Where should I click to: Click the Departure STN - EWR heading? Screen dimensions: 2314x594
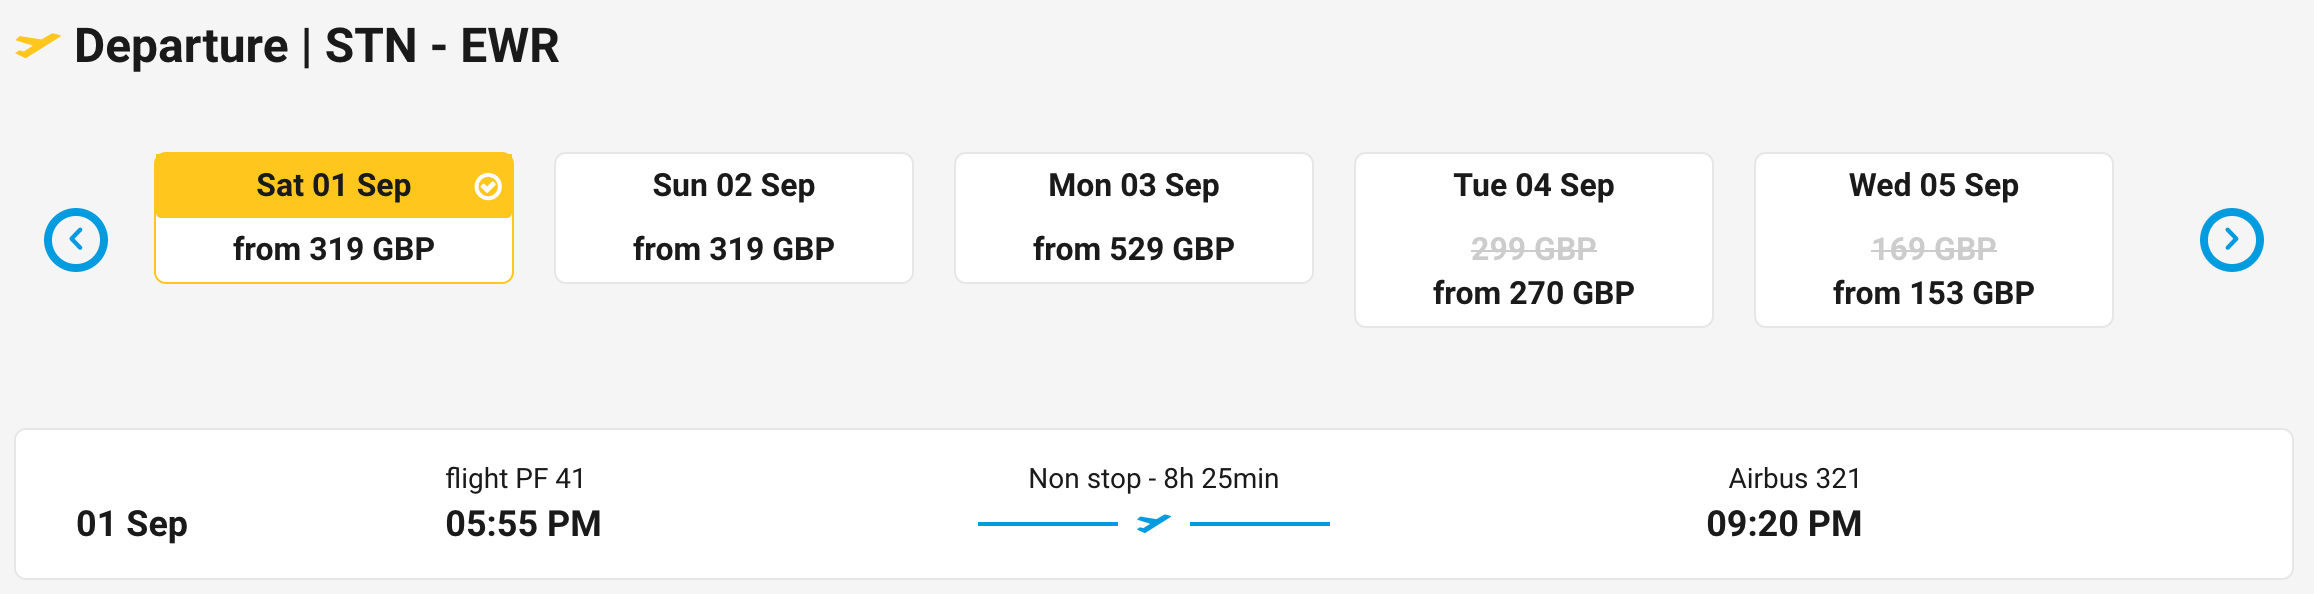point(316,46)
